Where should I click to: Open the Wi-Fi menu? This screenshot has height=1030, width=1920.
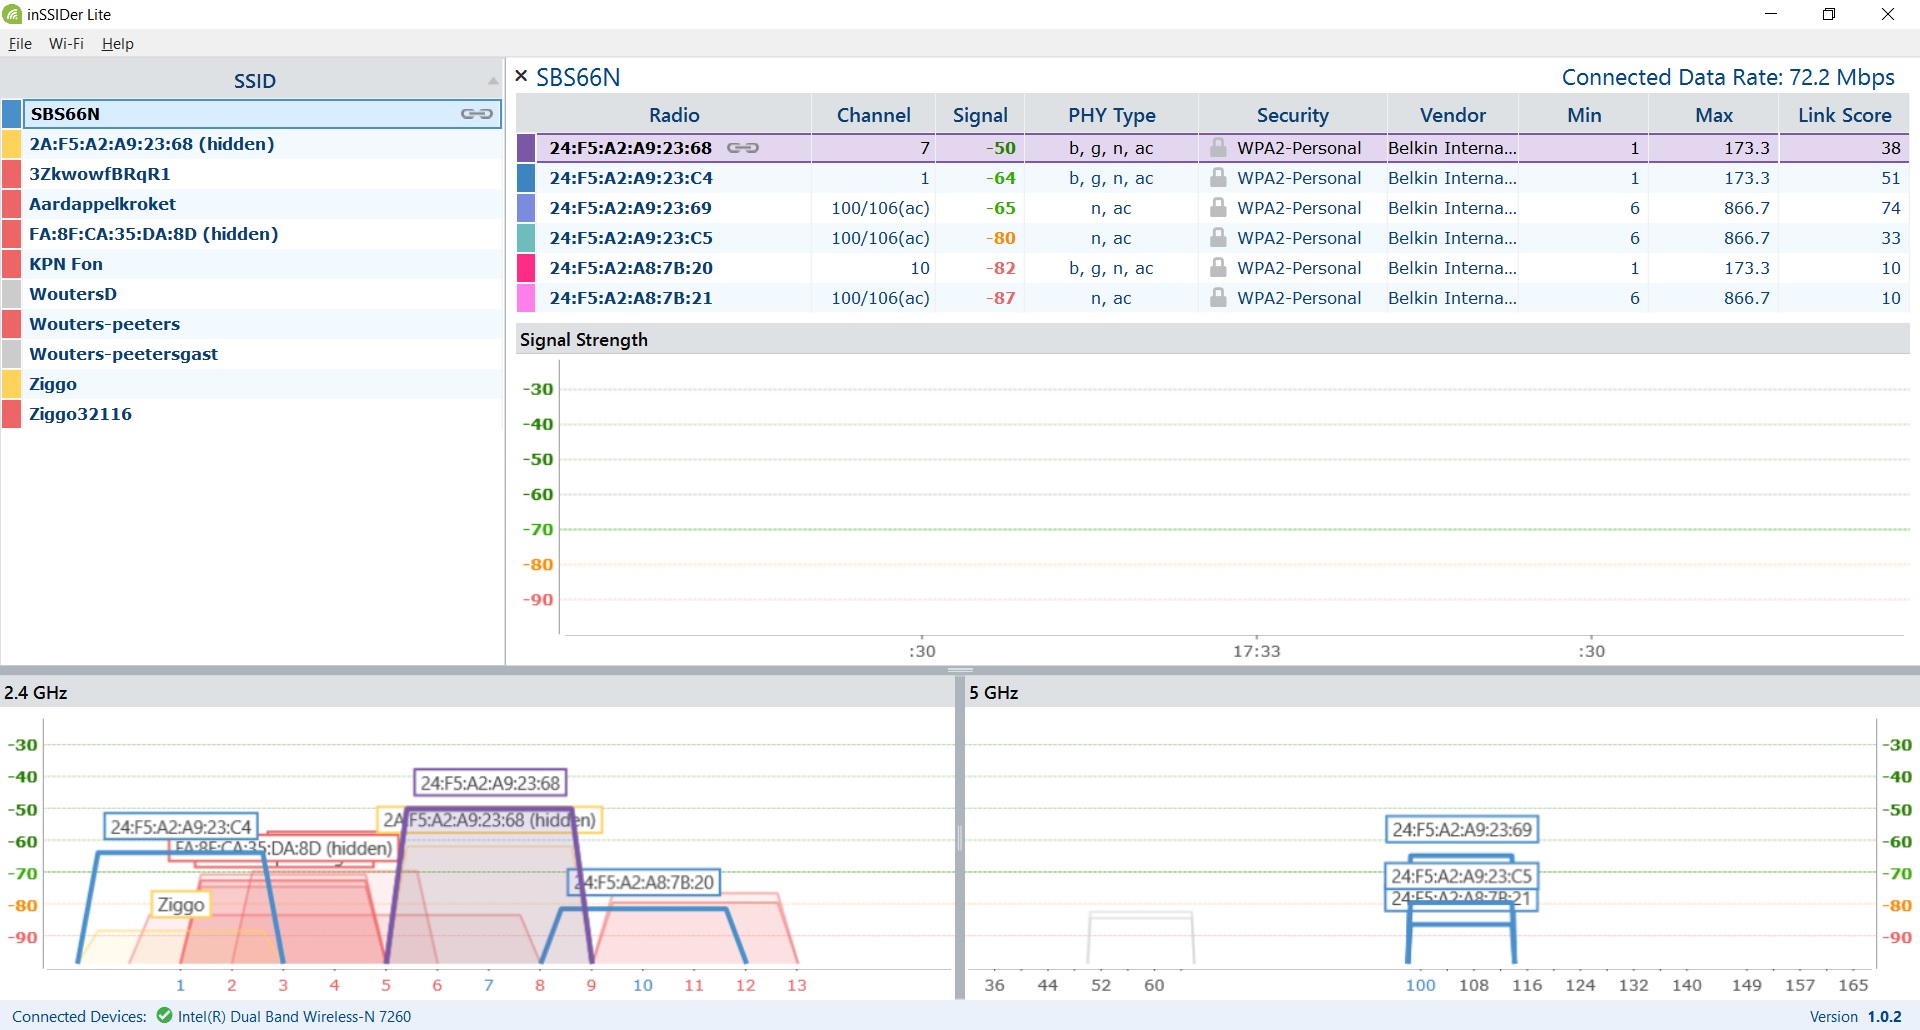[66, 44]
